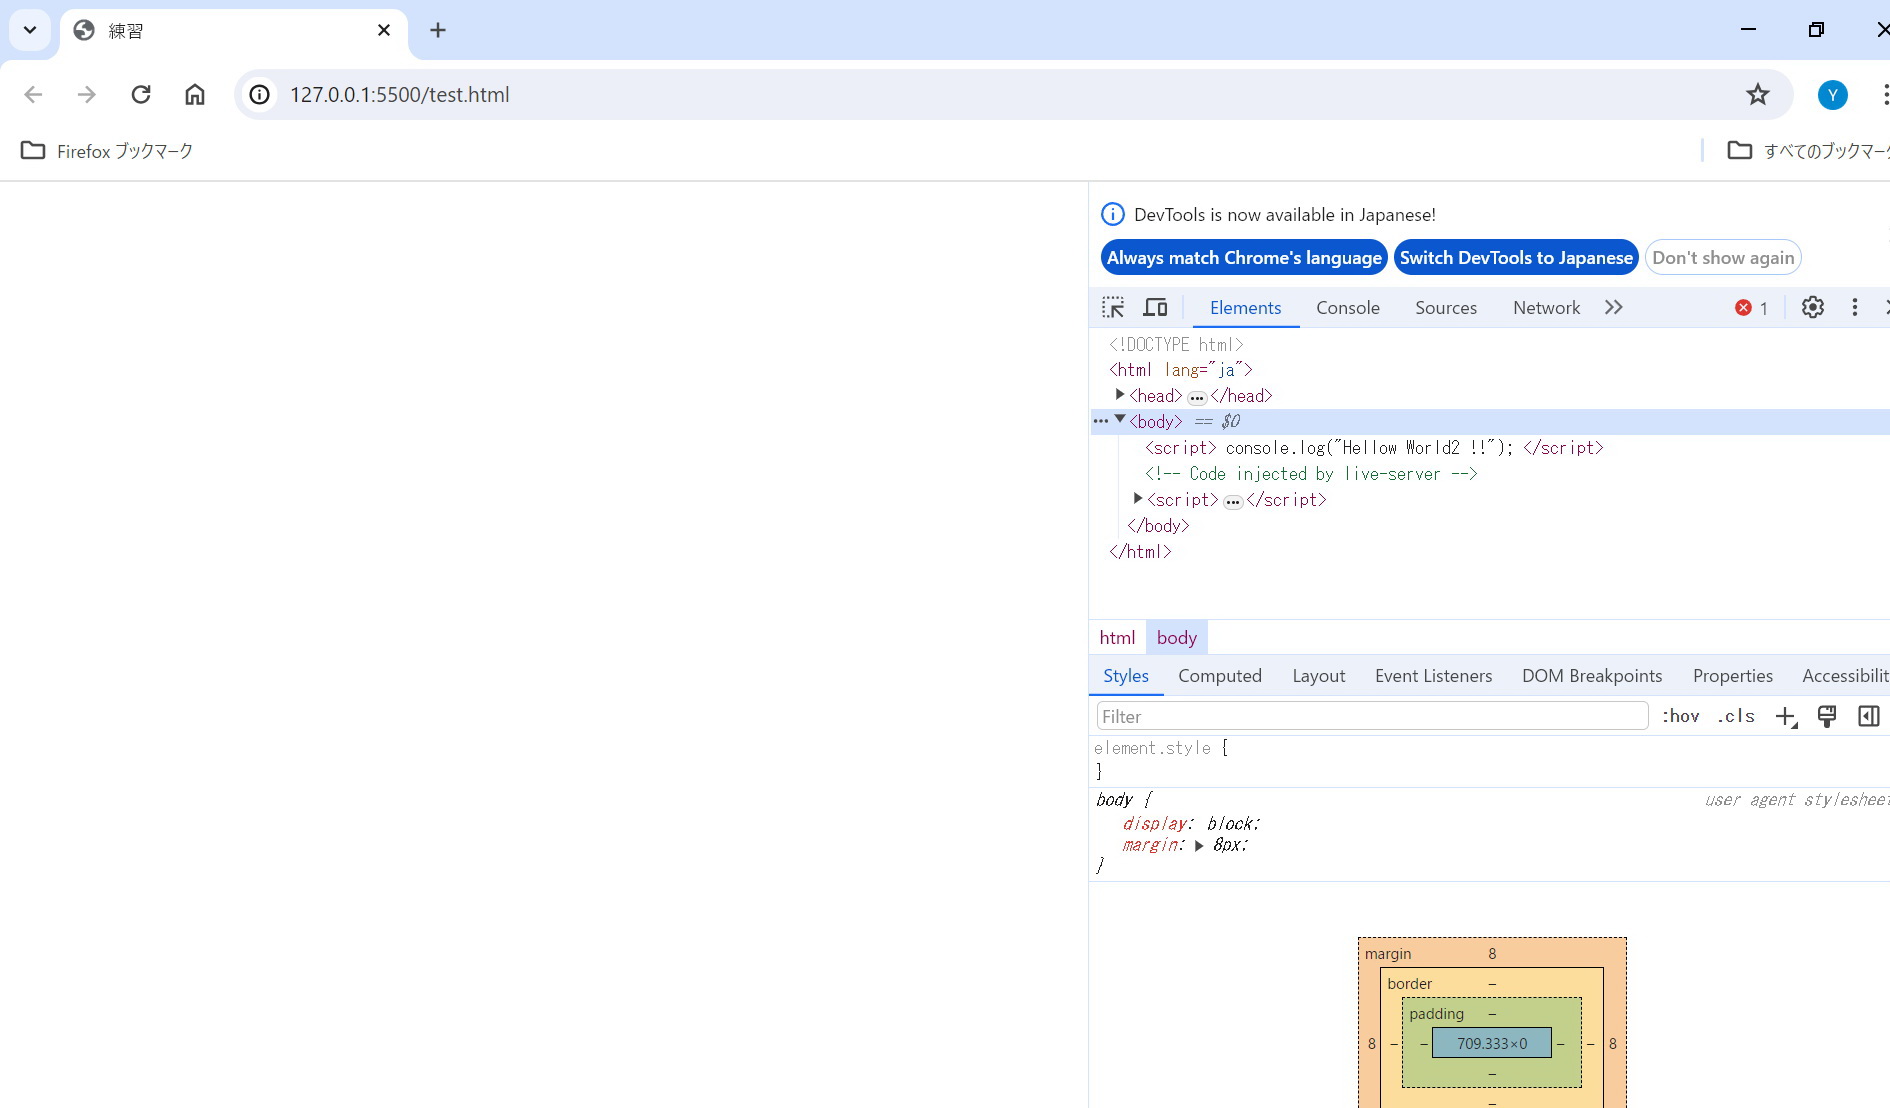Click the html breadcrumb
This screenshot has width=1890, height=1108.
pos(1117,638)
